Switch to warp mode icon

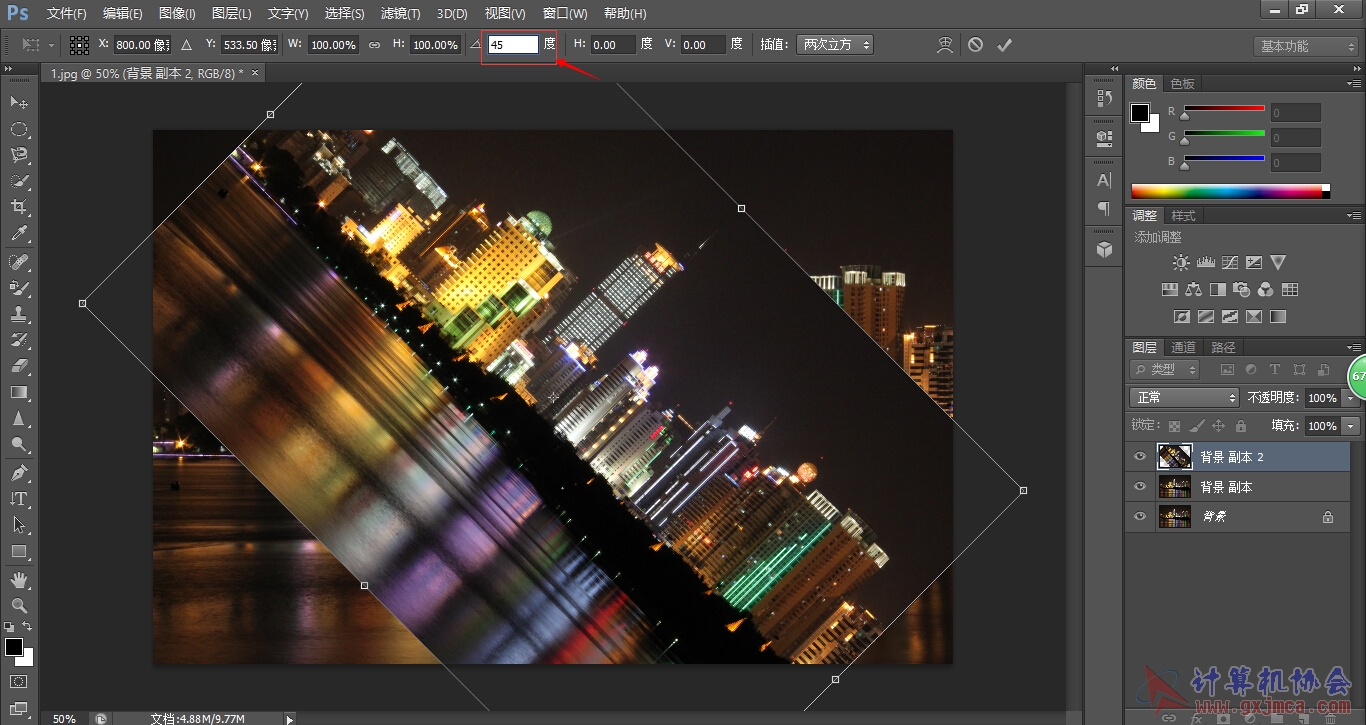[945, 45]
